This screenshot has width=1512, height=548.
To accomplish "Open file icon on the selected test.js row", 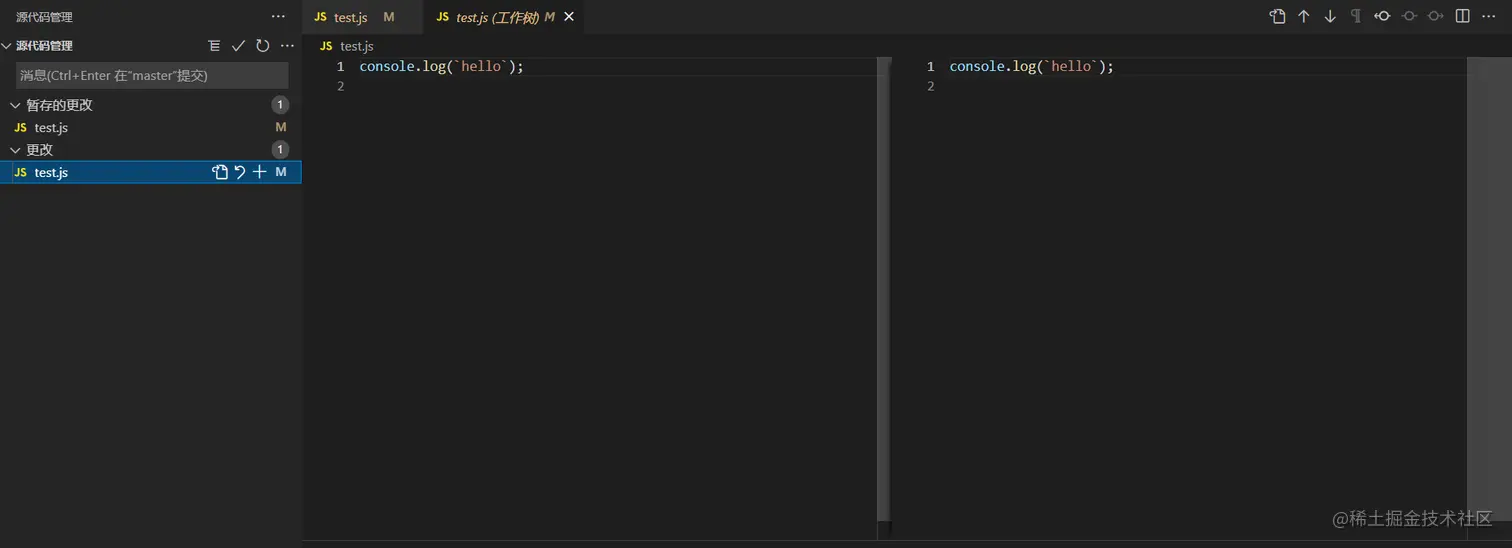I will click(220, 172).
